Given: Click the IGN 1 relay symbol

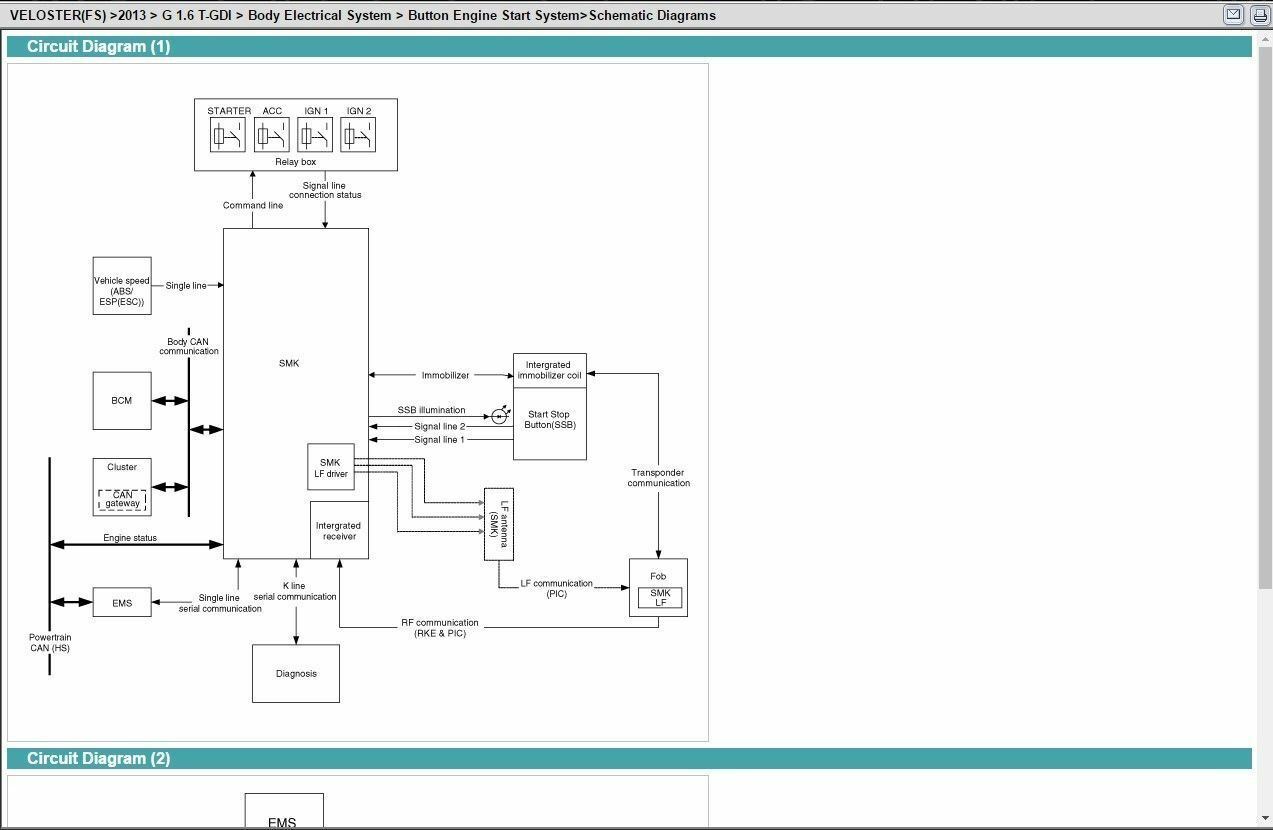Looking at the screenshot, I should click(315, 135).
